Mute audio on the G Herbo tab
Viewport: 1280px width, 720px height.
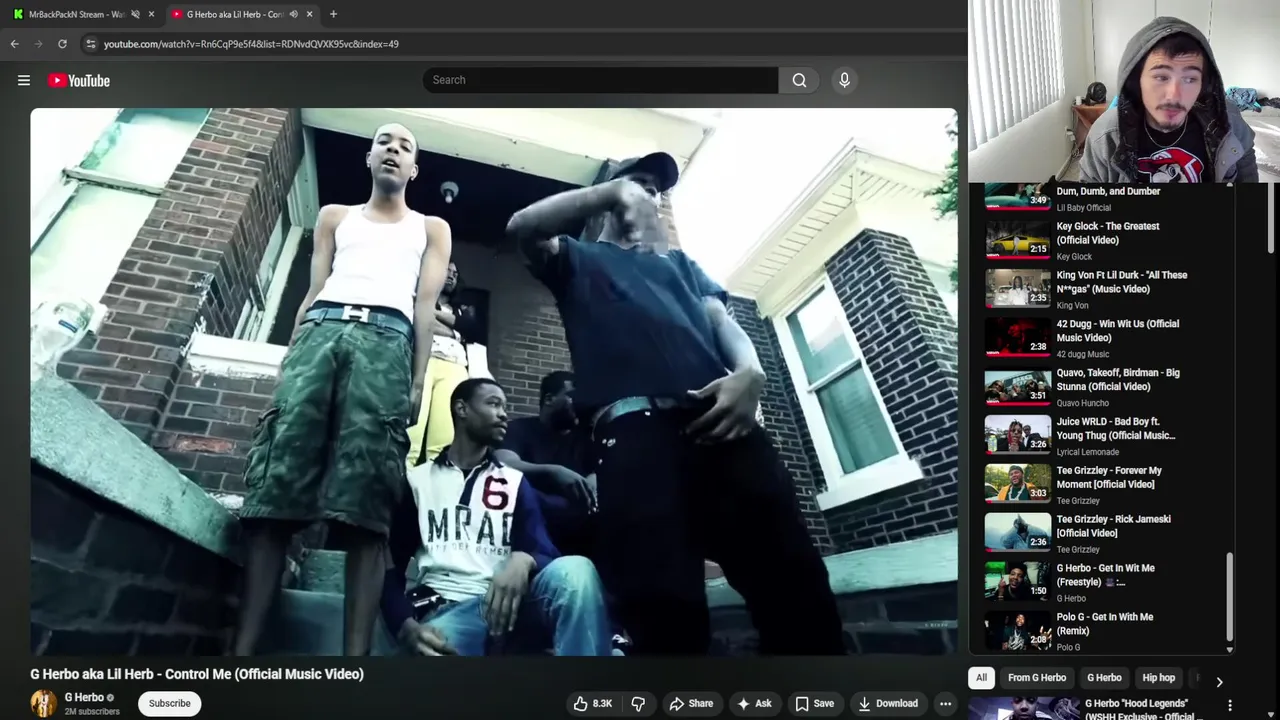tap(293, 14)
